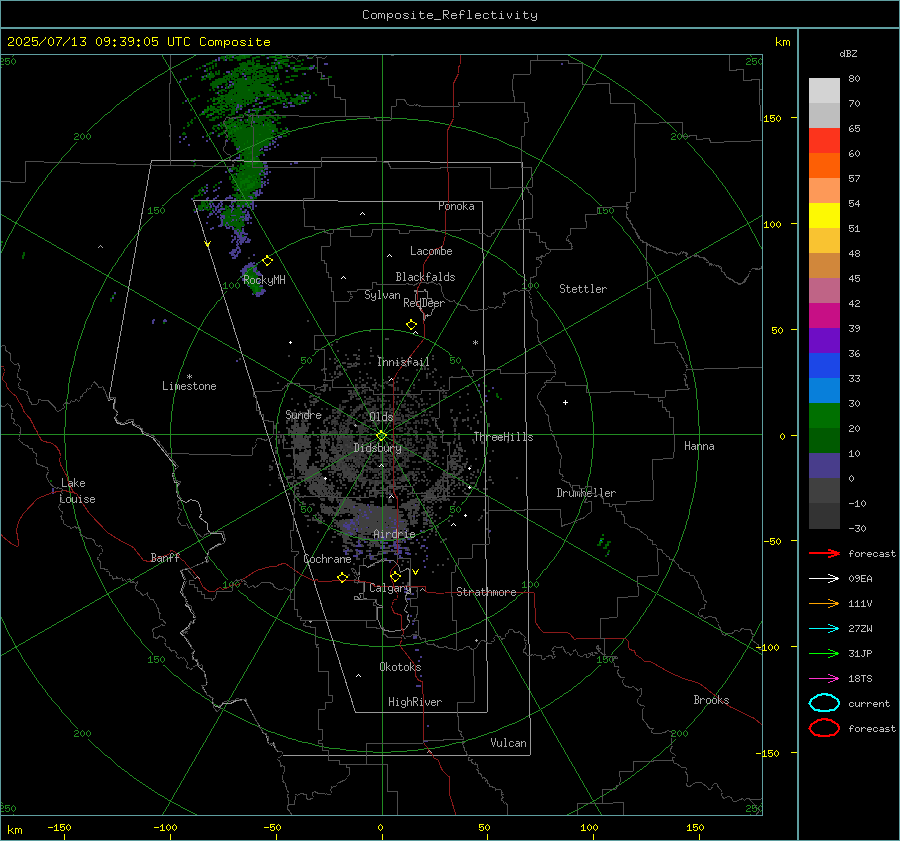Click the cyan current ellipse icon
Image resolution: width=900 pixels, height=841 pixels.
pyautogui.click(x=824, y=703)
